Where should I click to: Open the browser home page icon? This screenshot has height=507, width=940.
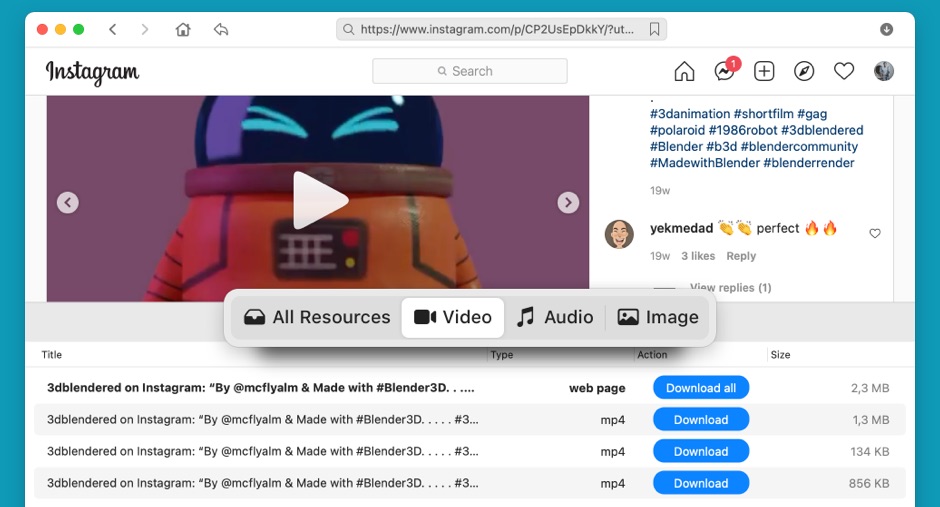pyautogui.click(x=183, y=29)
